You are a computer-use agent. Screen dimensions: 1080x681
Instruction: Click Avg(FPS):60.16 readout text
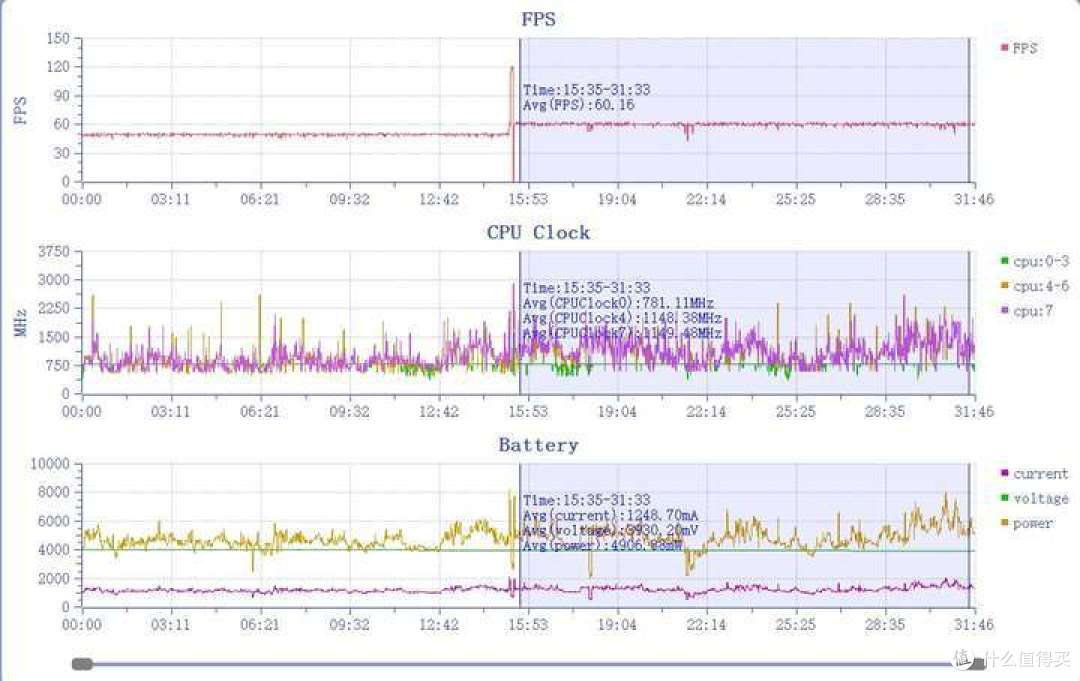pos(579,105)
